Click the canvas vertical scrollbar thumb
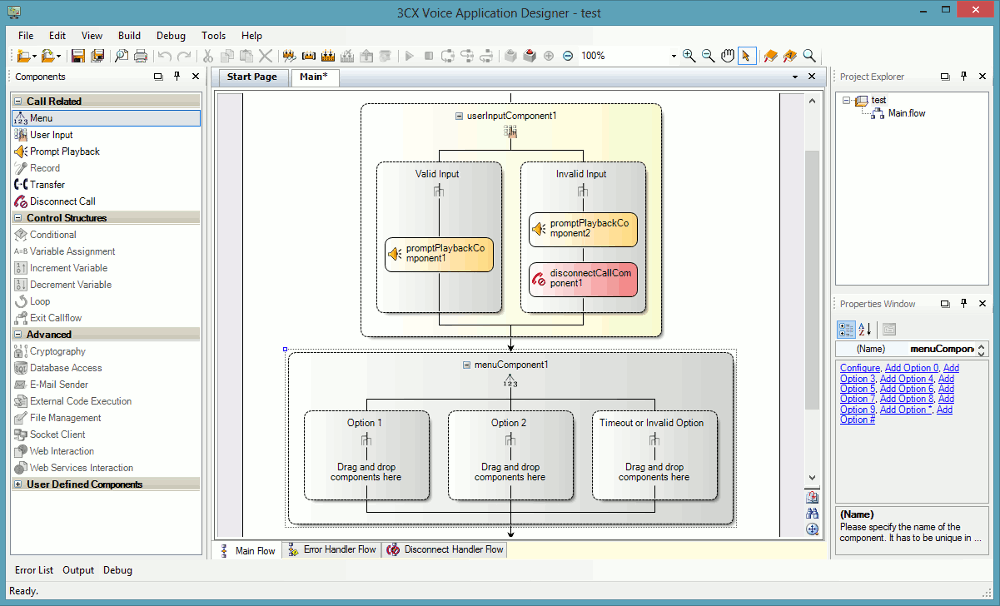The image size is (1000, 606). (x=811, y=281)
